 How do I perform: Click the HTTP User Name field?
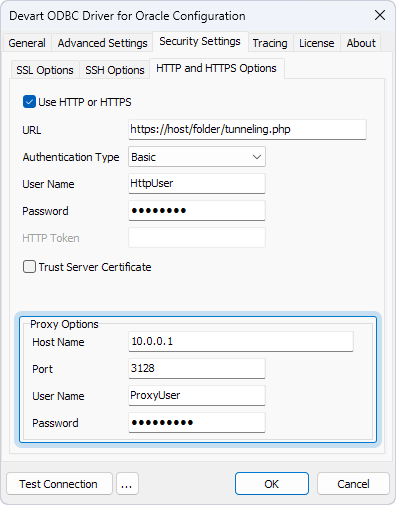[x=197, y=183]
